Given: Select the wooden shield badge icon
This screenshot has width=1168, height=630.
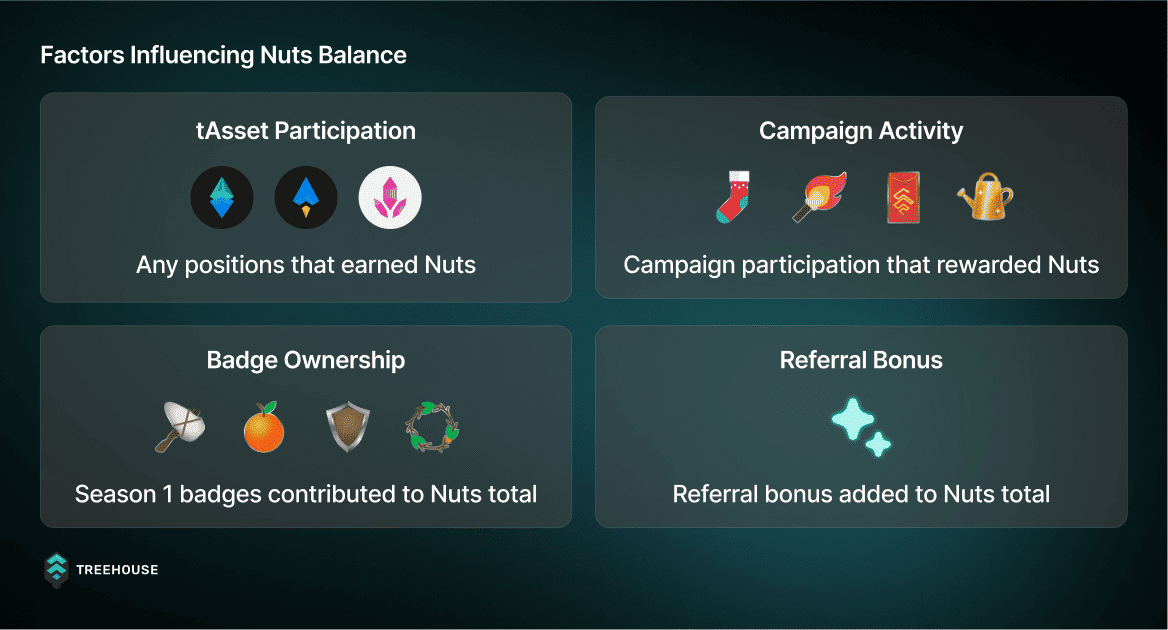Looking at the screenshot, I should pyautogui.click(x=348, y=427).
